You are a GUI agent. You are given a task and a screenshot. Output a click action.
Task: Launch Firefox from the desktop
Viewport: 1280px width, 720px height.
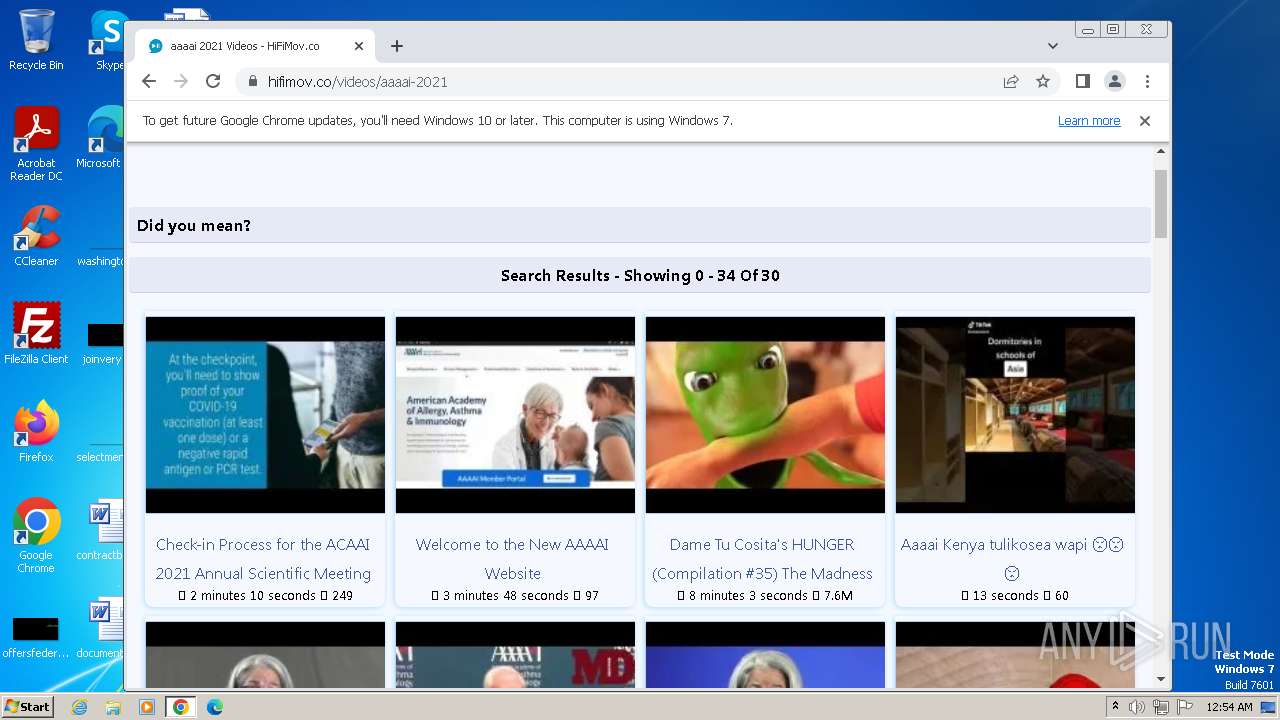pos(36,431)
